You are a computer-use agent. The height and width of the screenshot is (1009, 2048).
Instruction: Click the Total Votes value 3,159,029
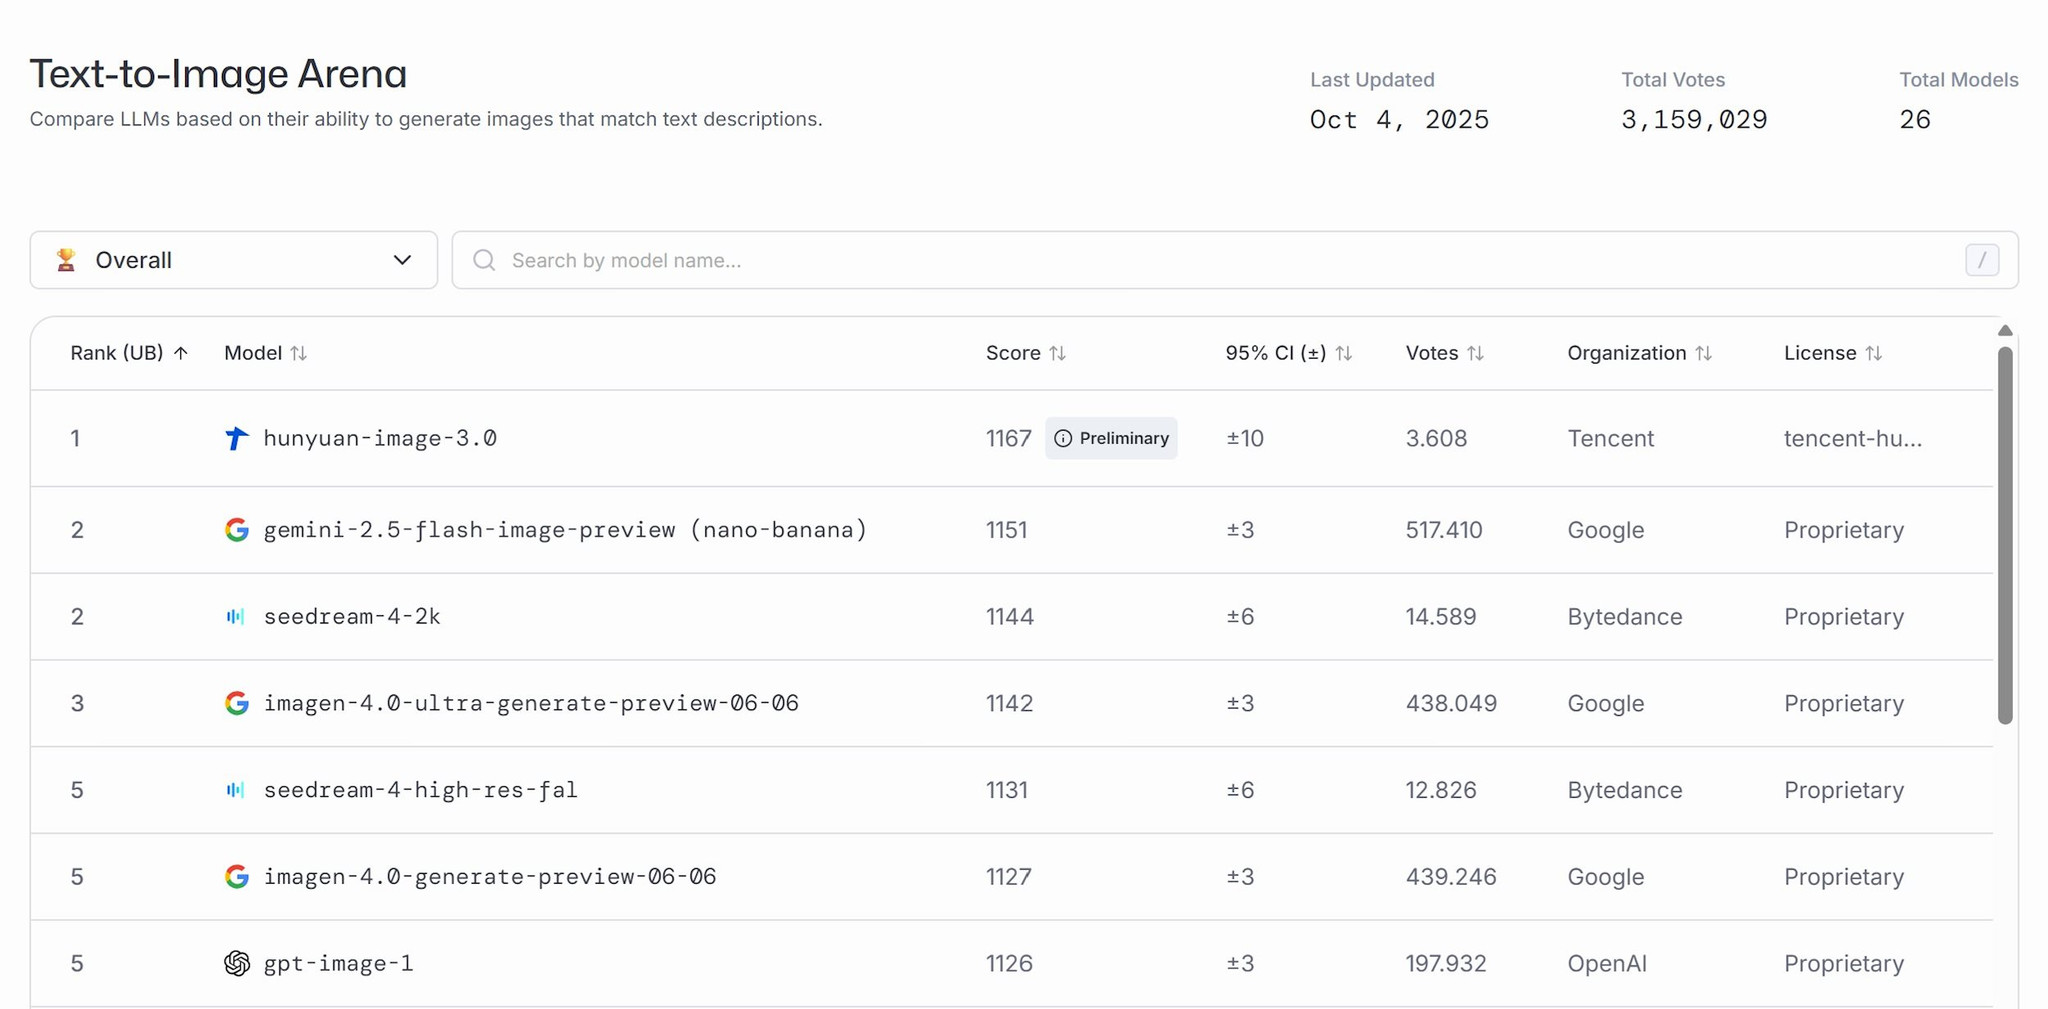1694,120
